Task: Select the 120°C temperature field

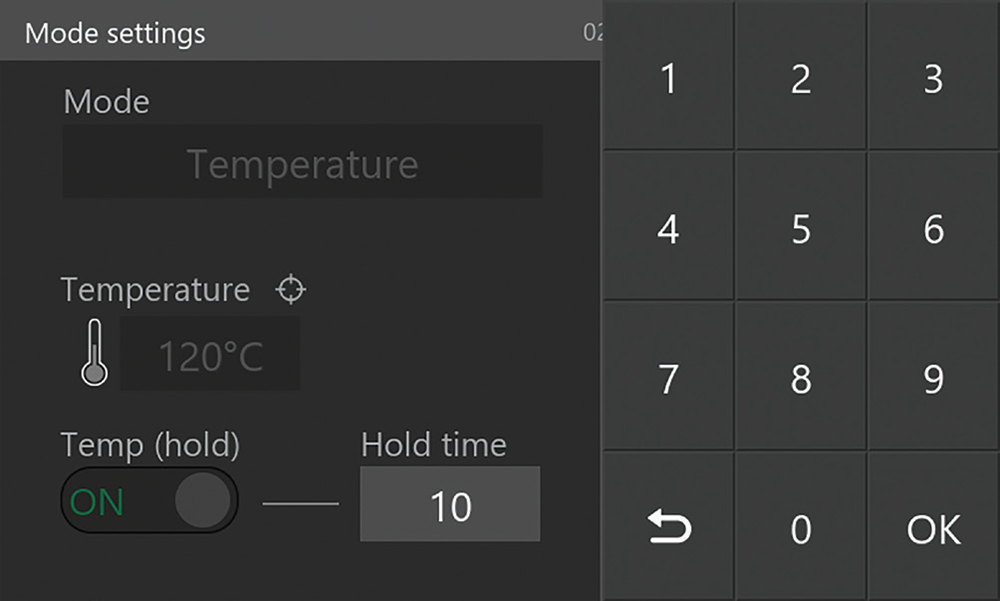Action: point(210,355)
